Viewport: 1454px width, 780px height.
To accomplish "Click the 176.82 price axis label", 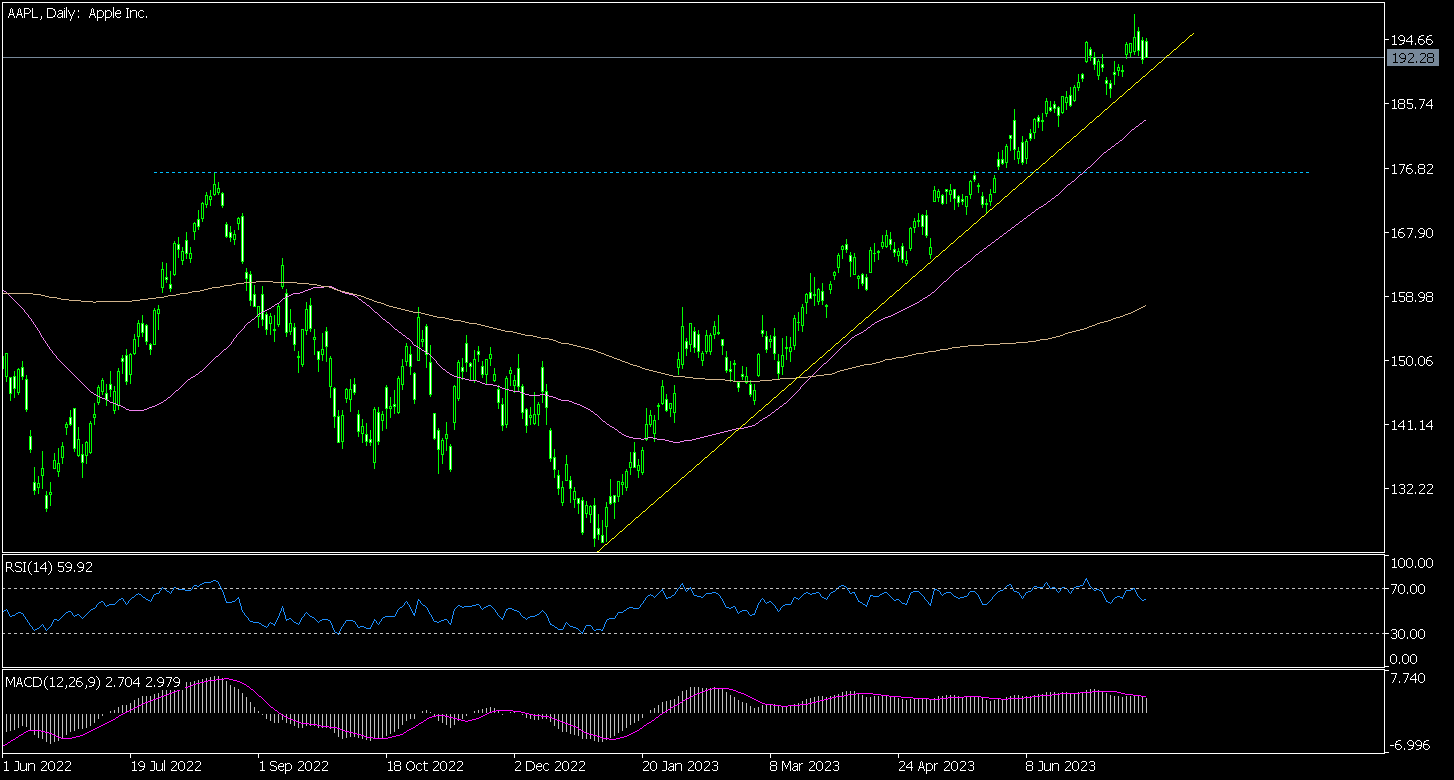I will pyautogui.click(x=1410, y=169).
